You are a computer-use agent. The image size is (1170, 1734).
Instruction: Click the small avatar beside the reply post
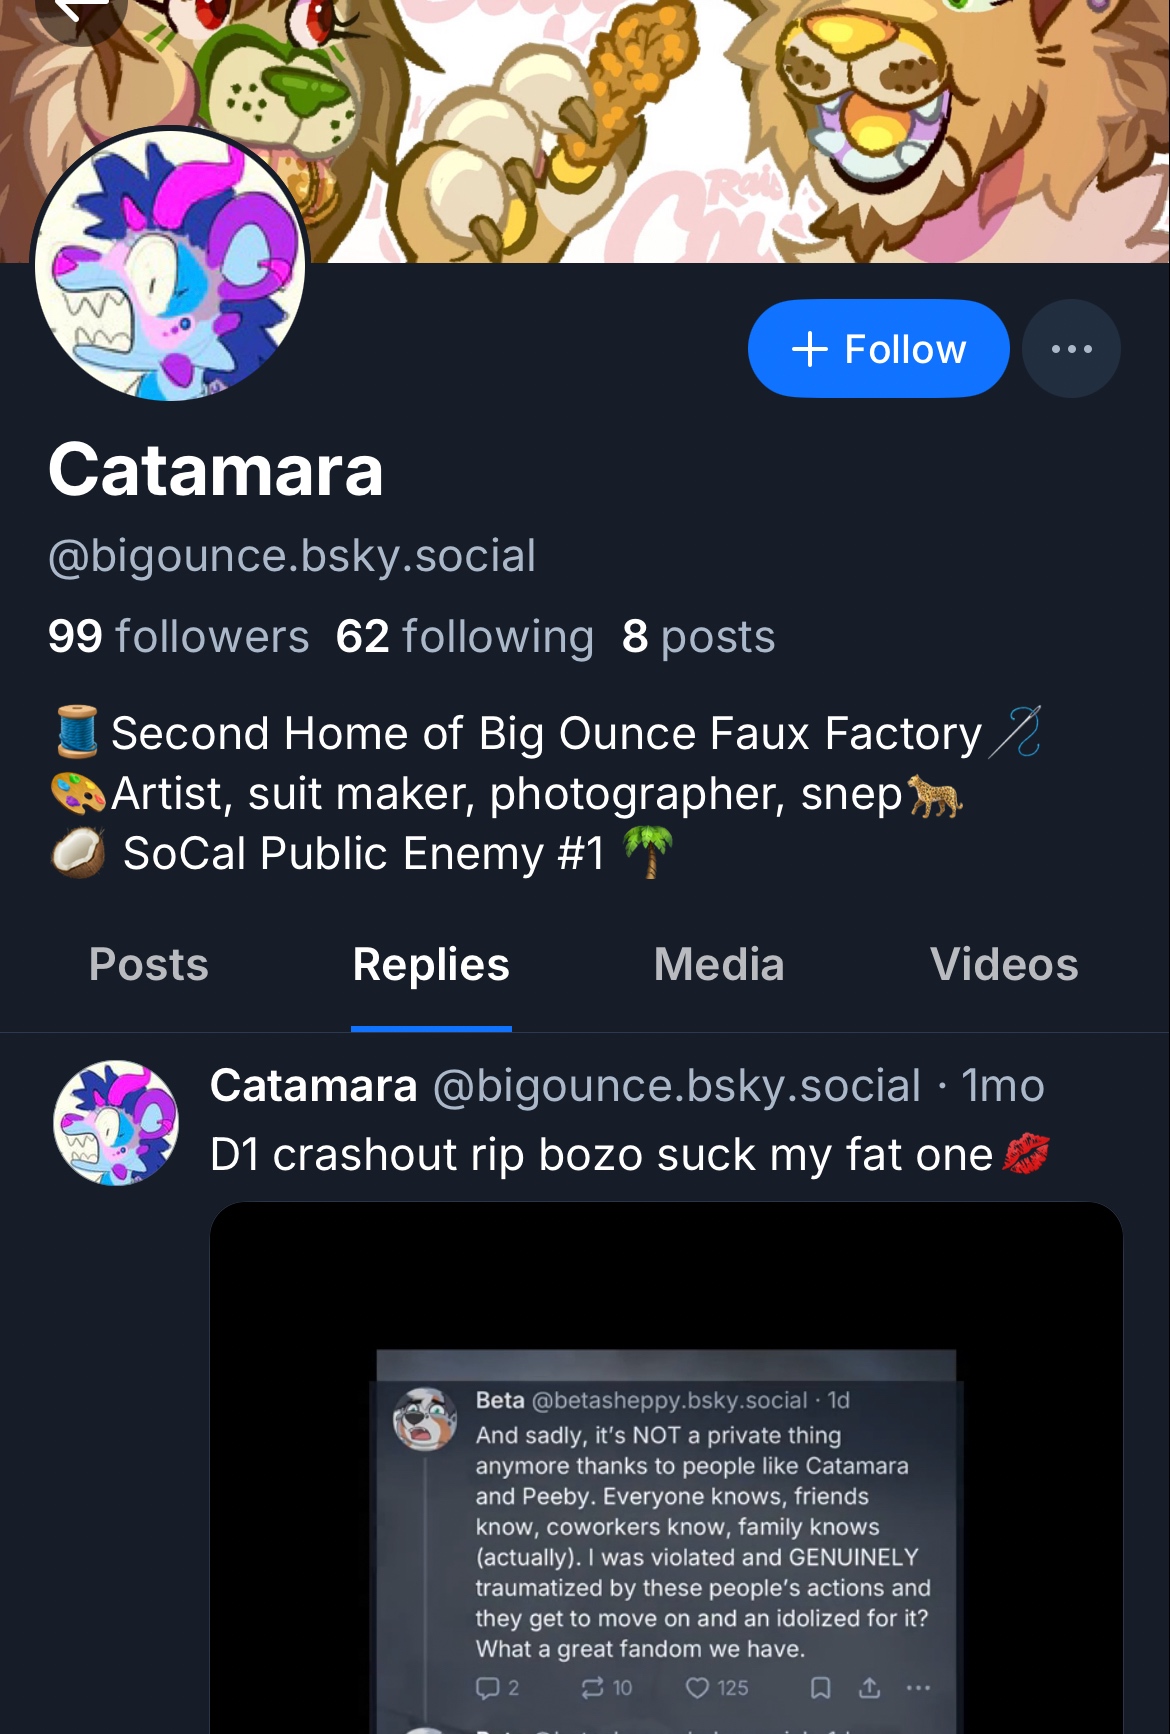(116, 1123)
